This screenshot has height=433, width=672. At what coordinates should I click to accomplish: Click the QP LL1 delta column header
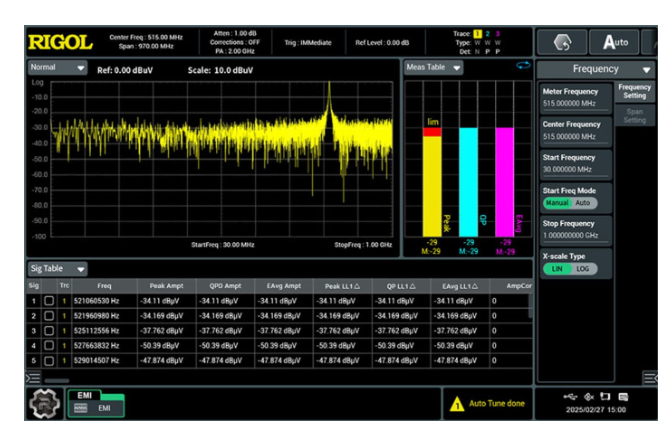(401, 286)
